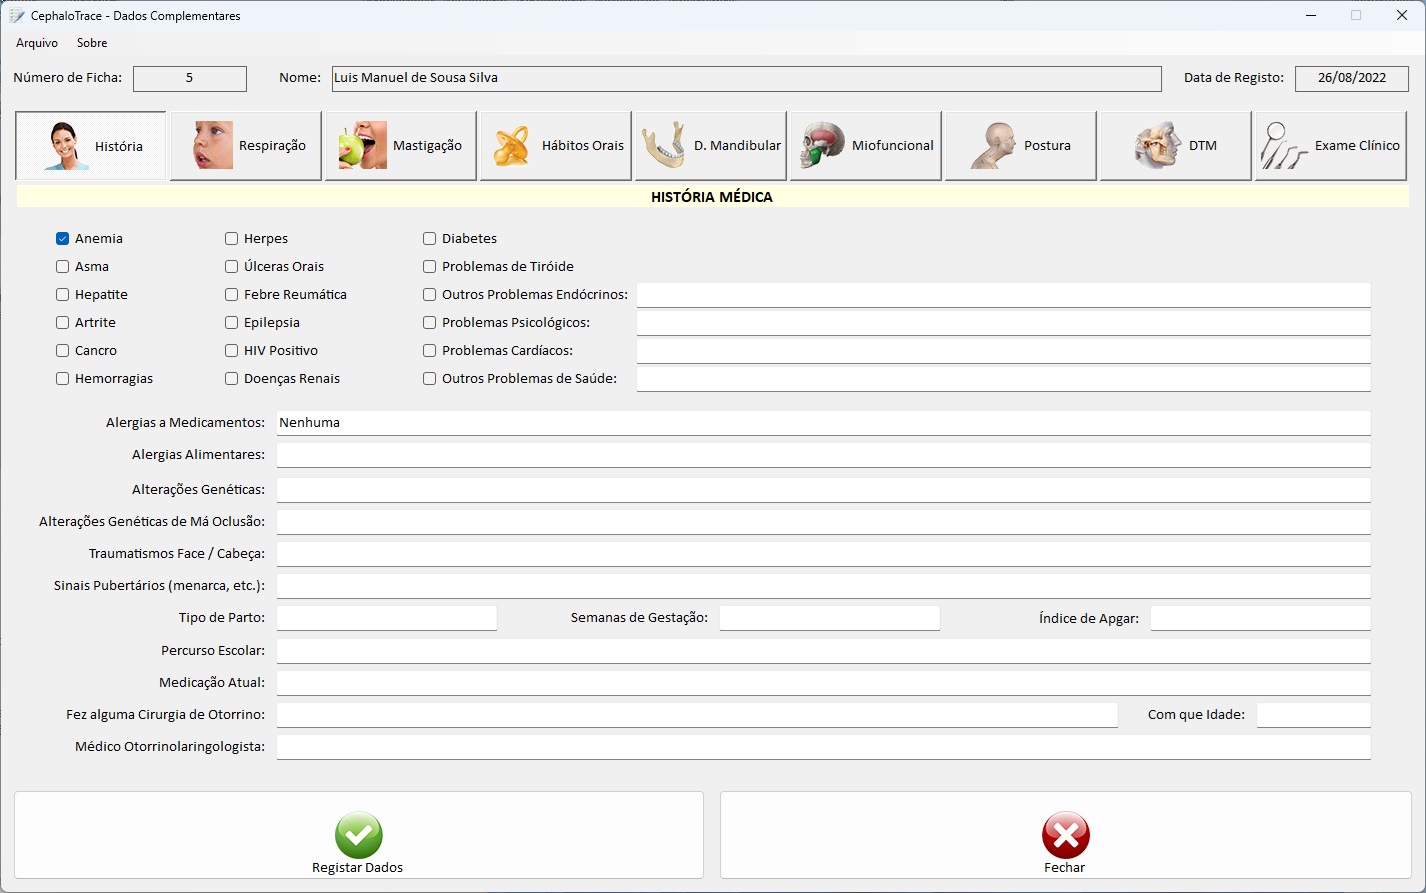The image size is (1426, 893).
Task: Open the Arquivo menu
Action: [x=37, y=43]
